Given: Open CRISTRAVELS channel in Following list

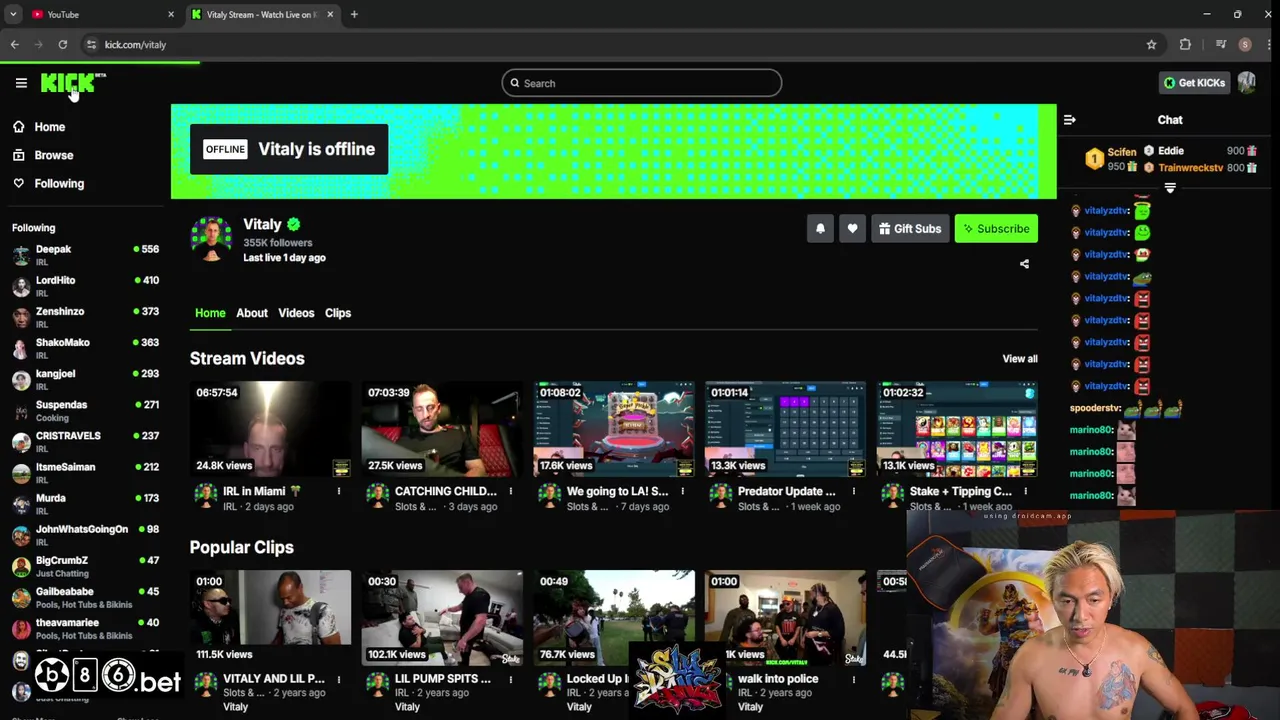Looking at the screenshot, I should pyautogui.click(x=85, y=441).
